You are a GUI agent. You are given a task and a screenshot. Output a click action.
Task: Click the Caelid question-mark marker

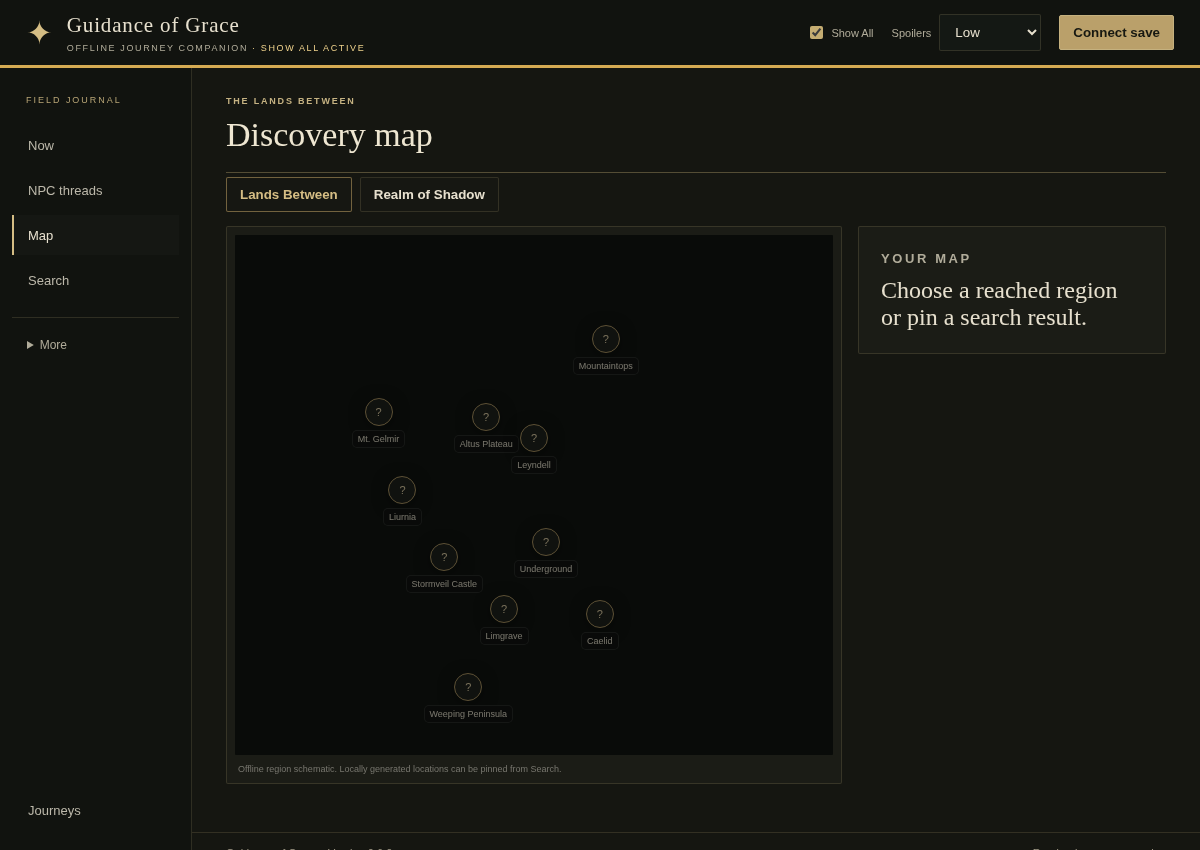pyautogui.click(x=600, y=614)
